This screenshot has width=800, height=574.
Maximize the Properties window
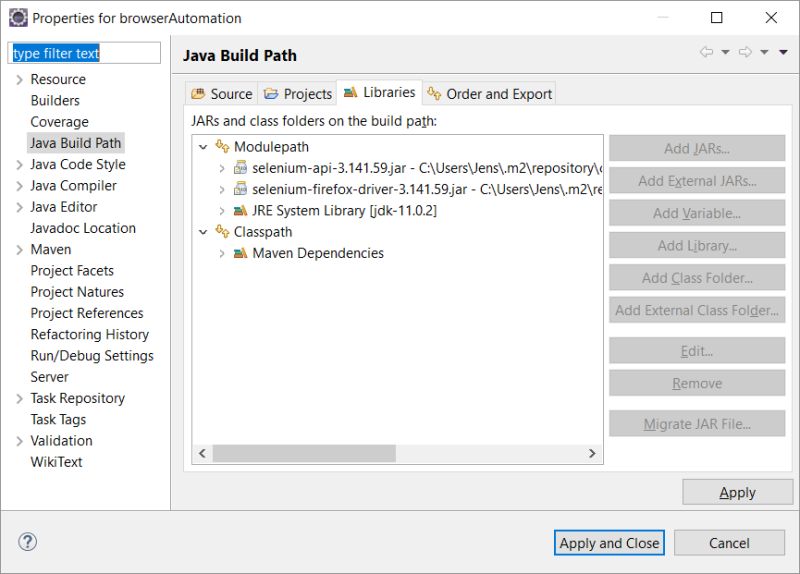click(717, 18)
